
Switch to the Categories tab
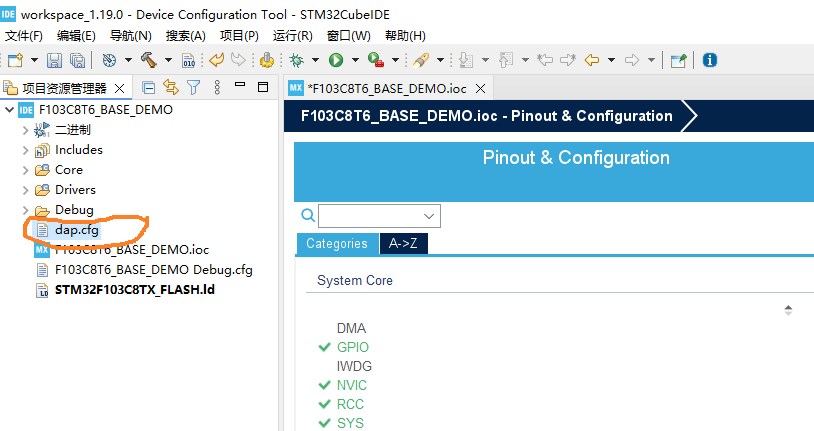[x=337, y=244]
